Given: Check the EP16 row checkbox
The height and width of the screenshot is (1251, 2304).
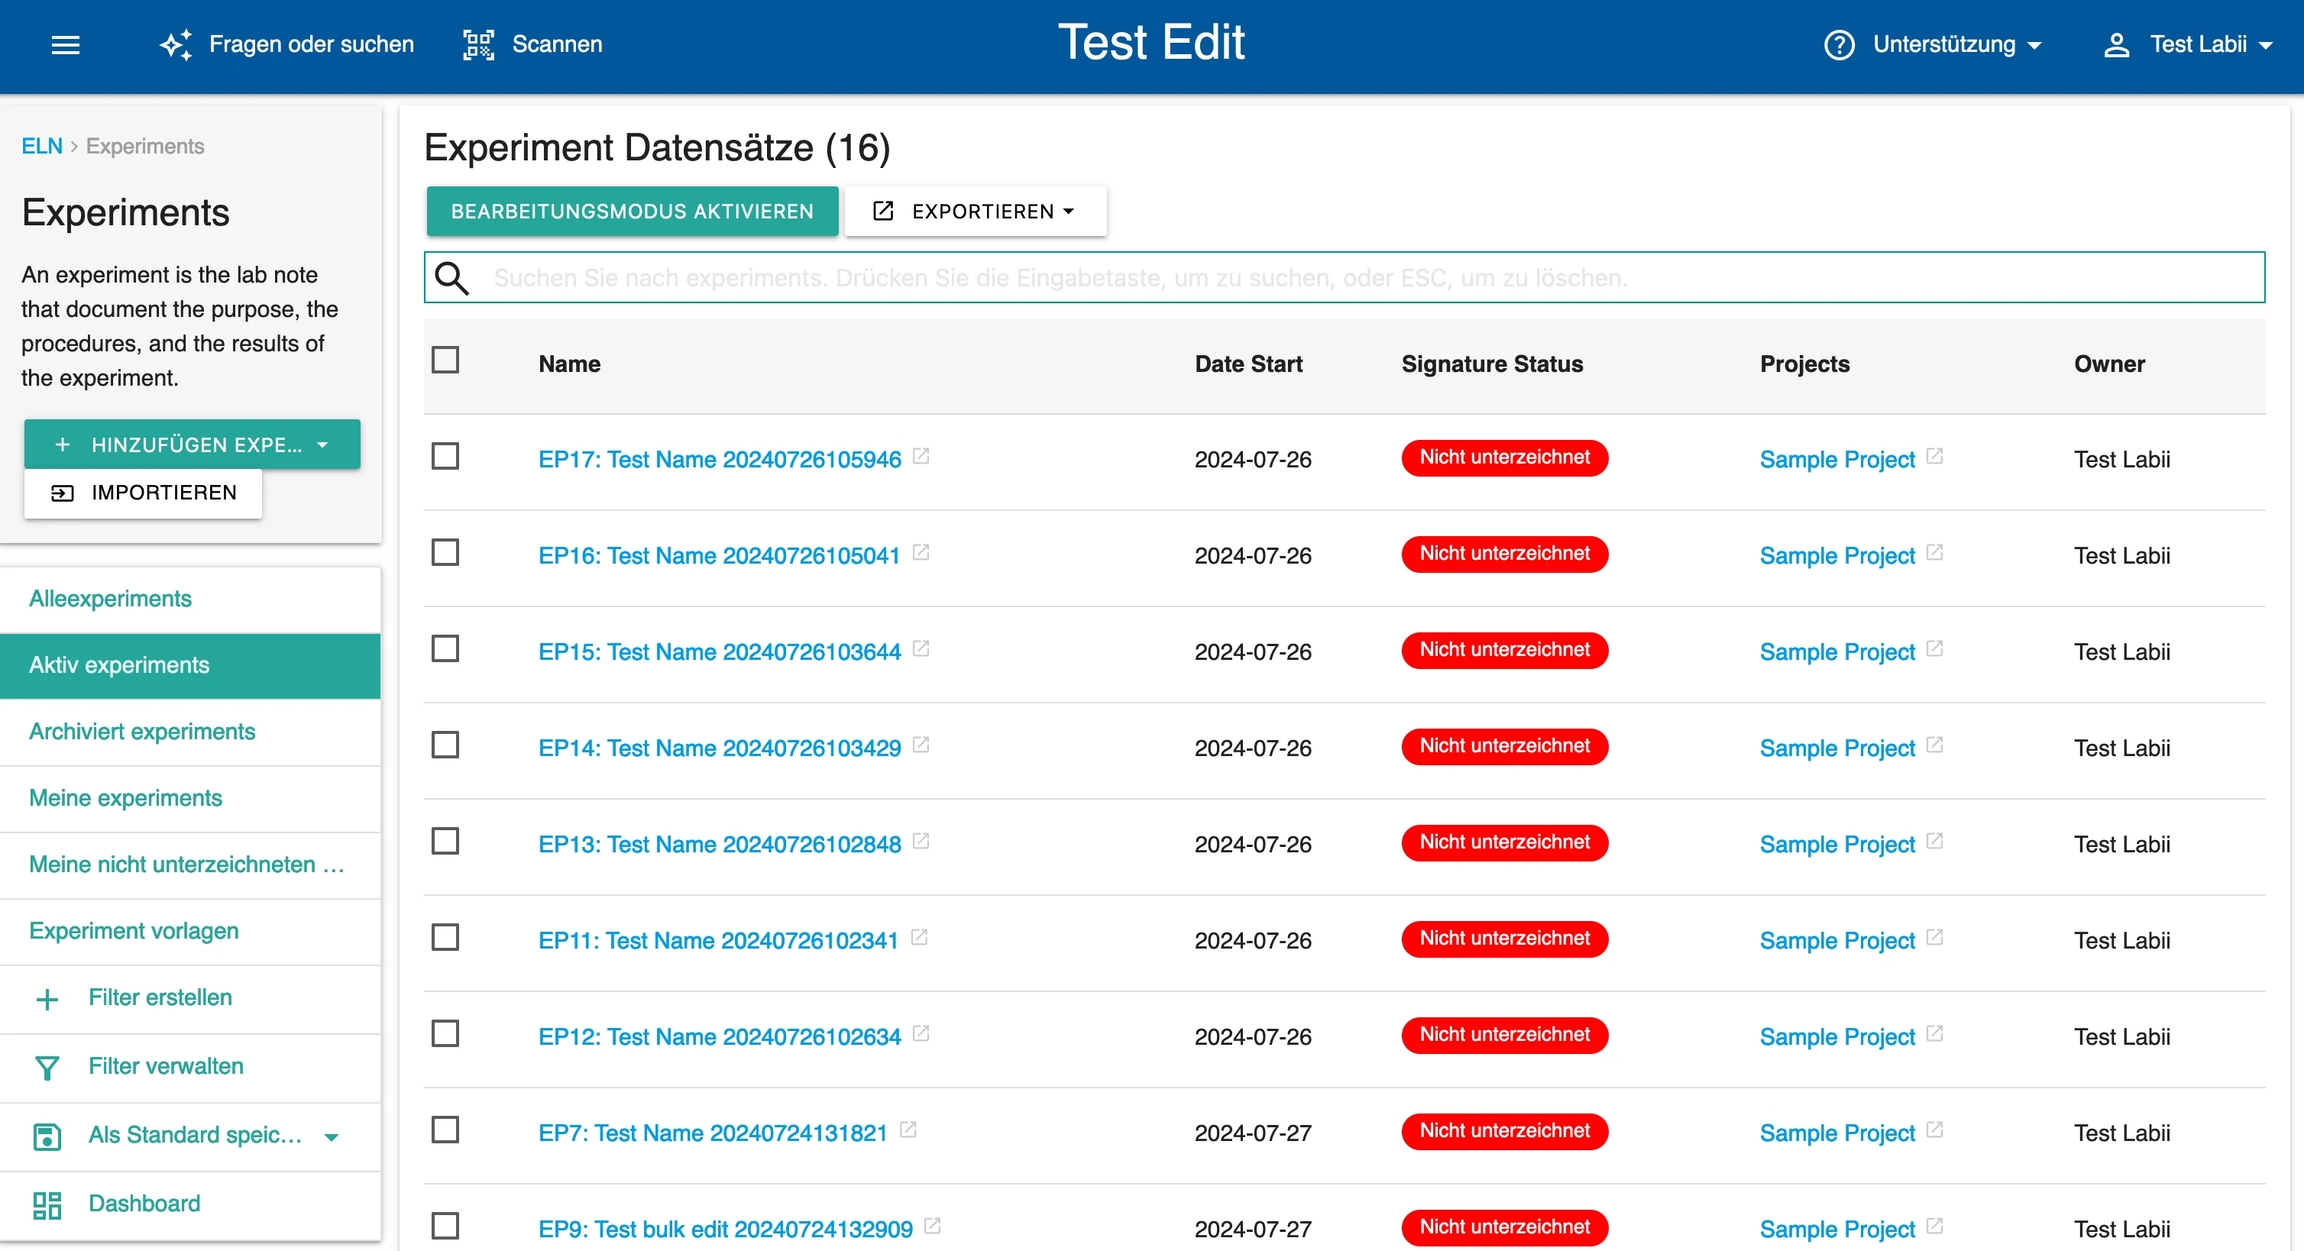Looking at the screenshot, I should (445, 553).
